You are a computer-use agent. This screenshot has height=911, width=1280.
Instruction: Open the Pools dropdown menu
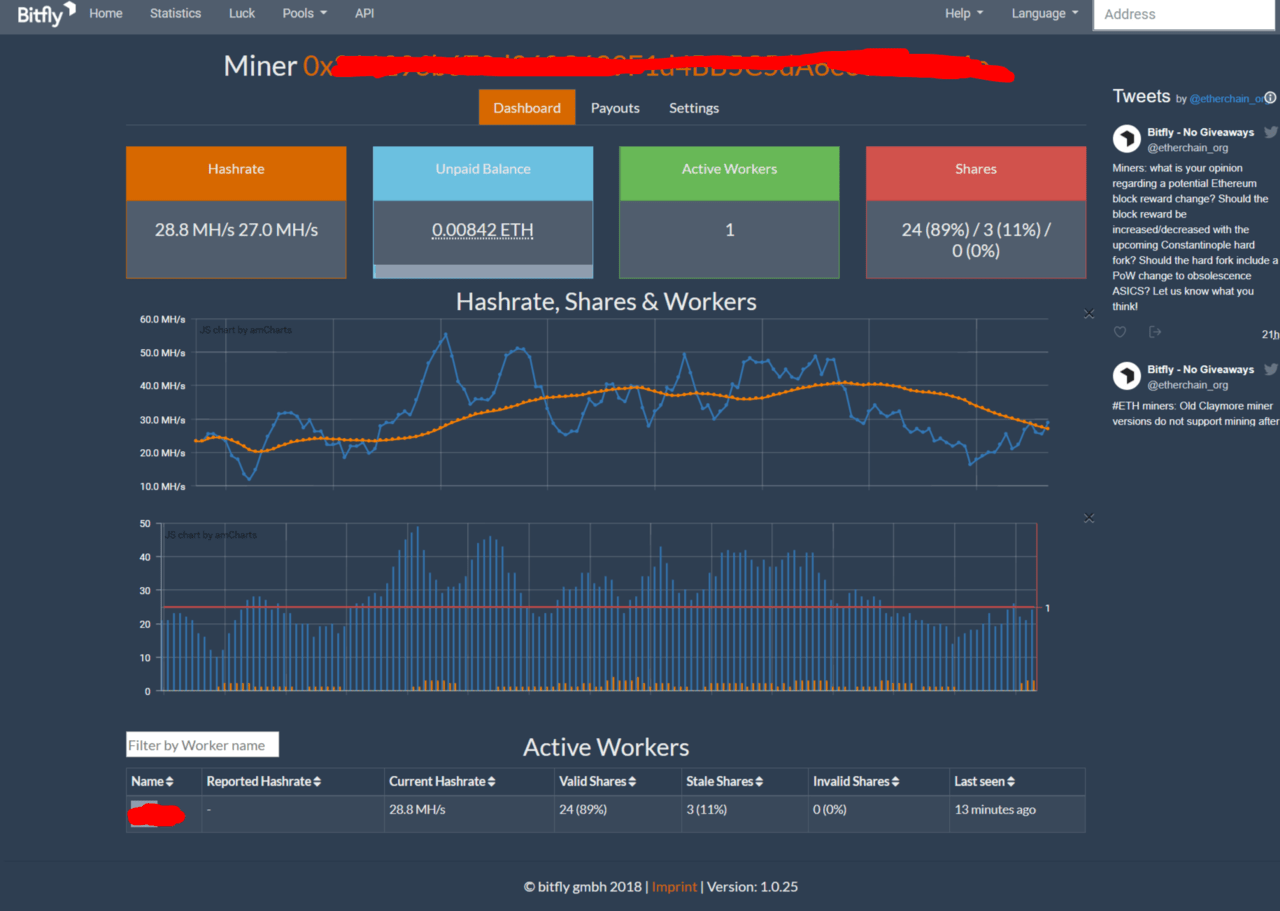(304, 14)
